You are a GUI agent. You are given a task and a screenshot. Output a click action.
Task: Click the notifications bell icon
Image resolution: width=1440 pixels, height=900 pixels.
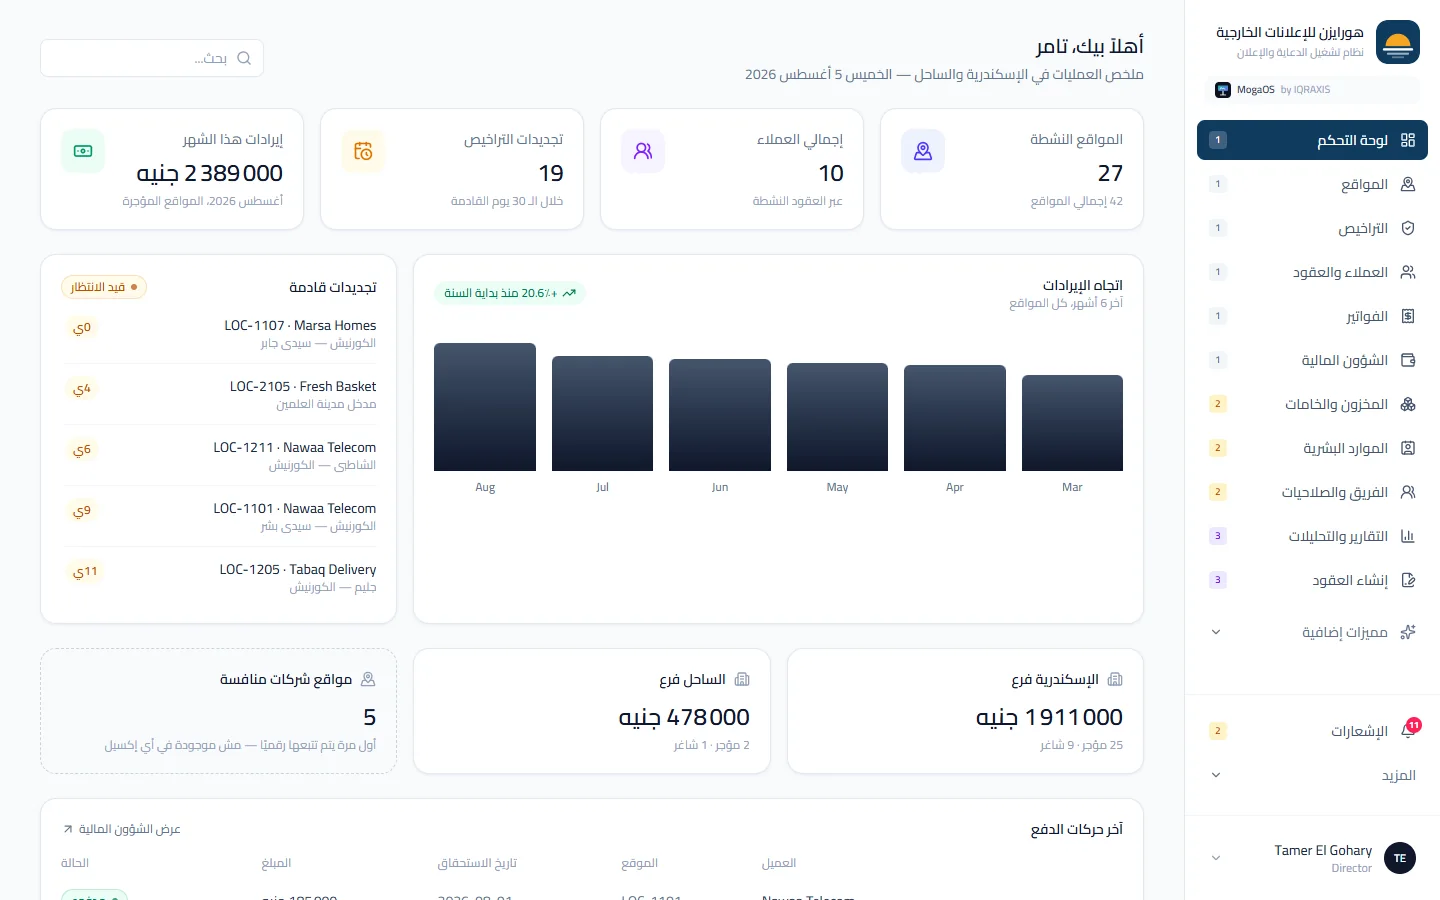click(1408, 731)
